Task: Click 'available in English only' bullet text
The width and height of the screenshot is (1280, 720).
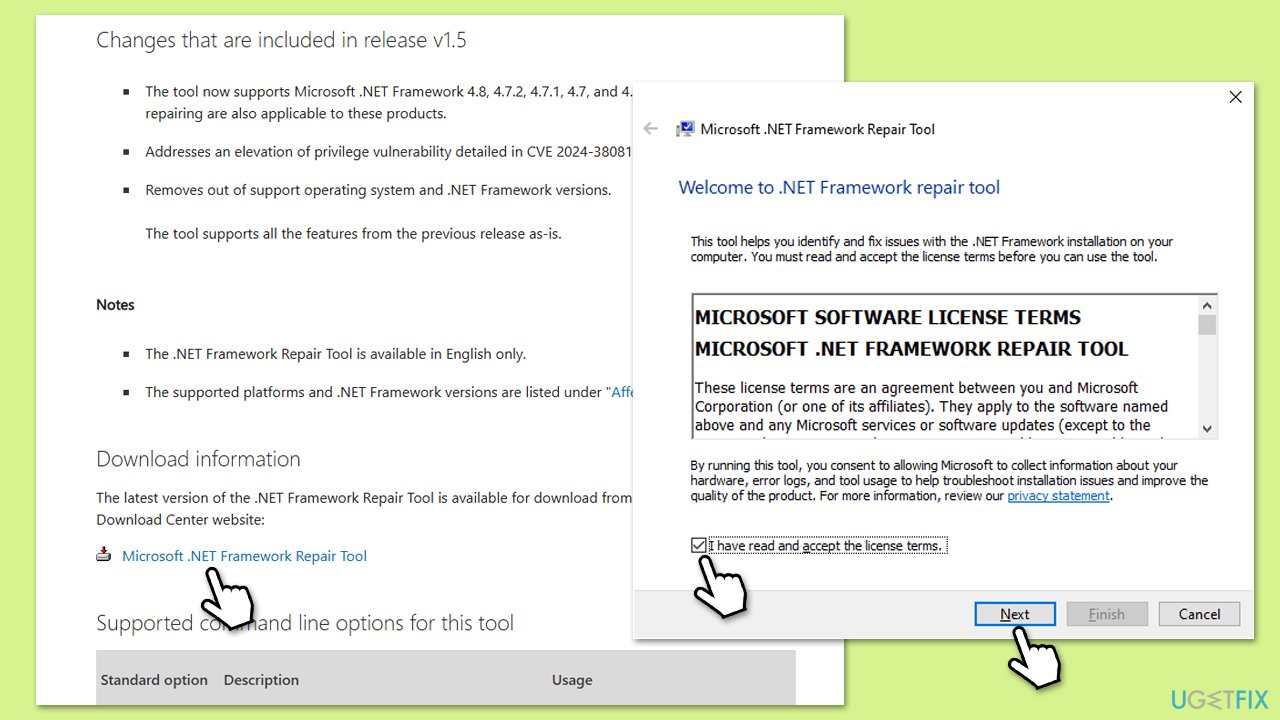Action: click(x=335, y=354)
